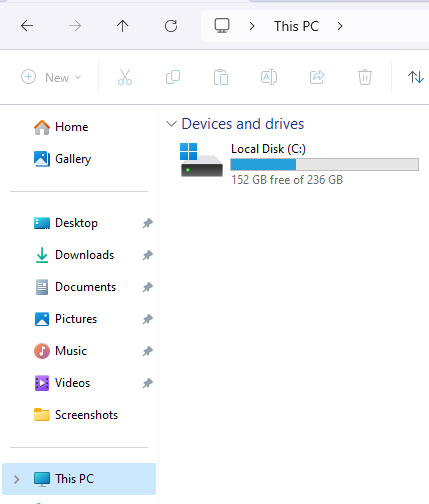
Task: Expand the This PC tree node
Action: click(16, 479)
